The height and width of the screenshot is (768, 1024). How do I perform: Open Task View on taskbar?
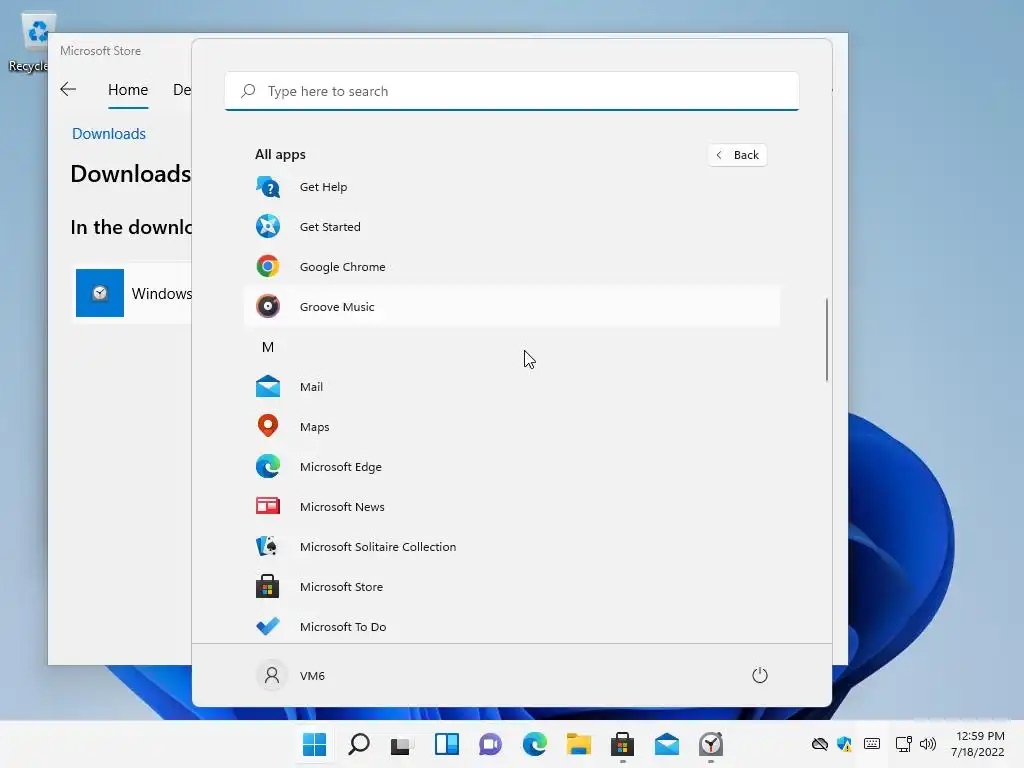(x=402, y=744)
